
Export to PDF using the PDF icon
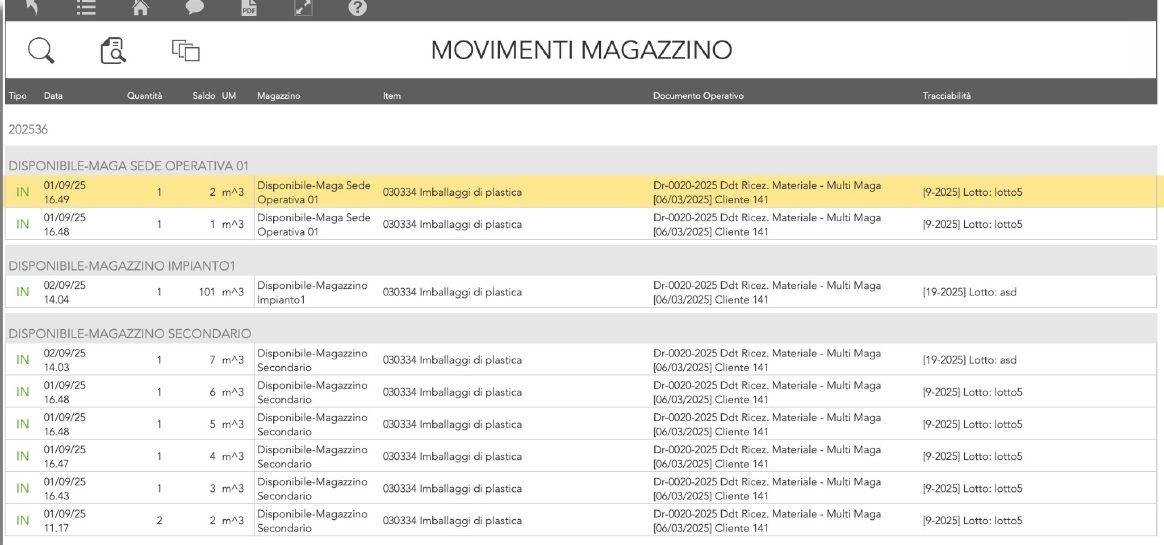tap(249, 7)
